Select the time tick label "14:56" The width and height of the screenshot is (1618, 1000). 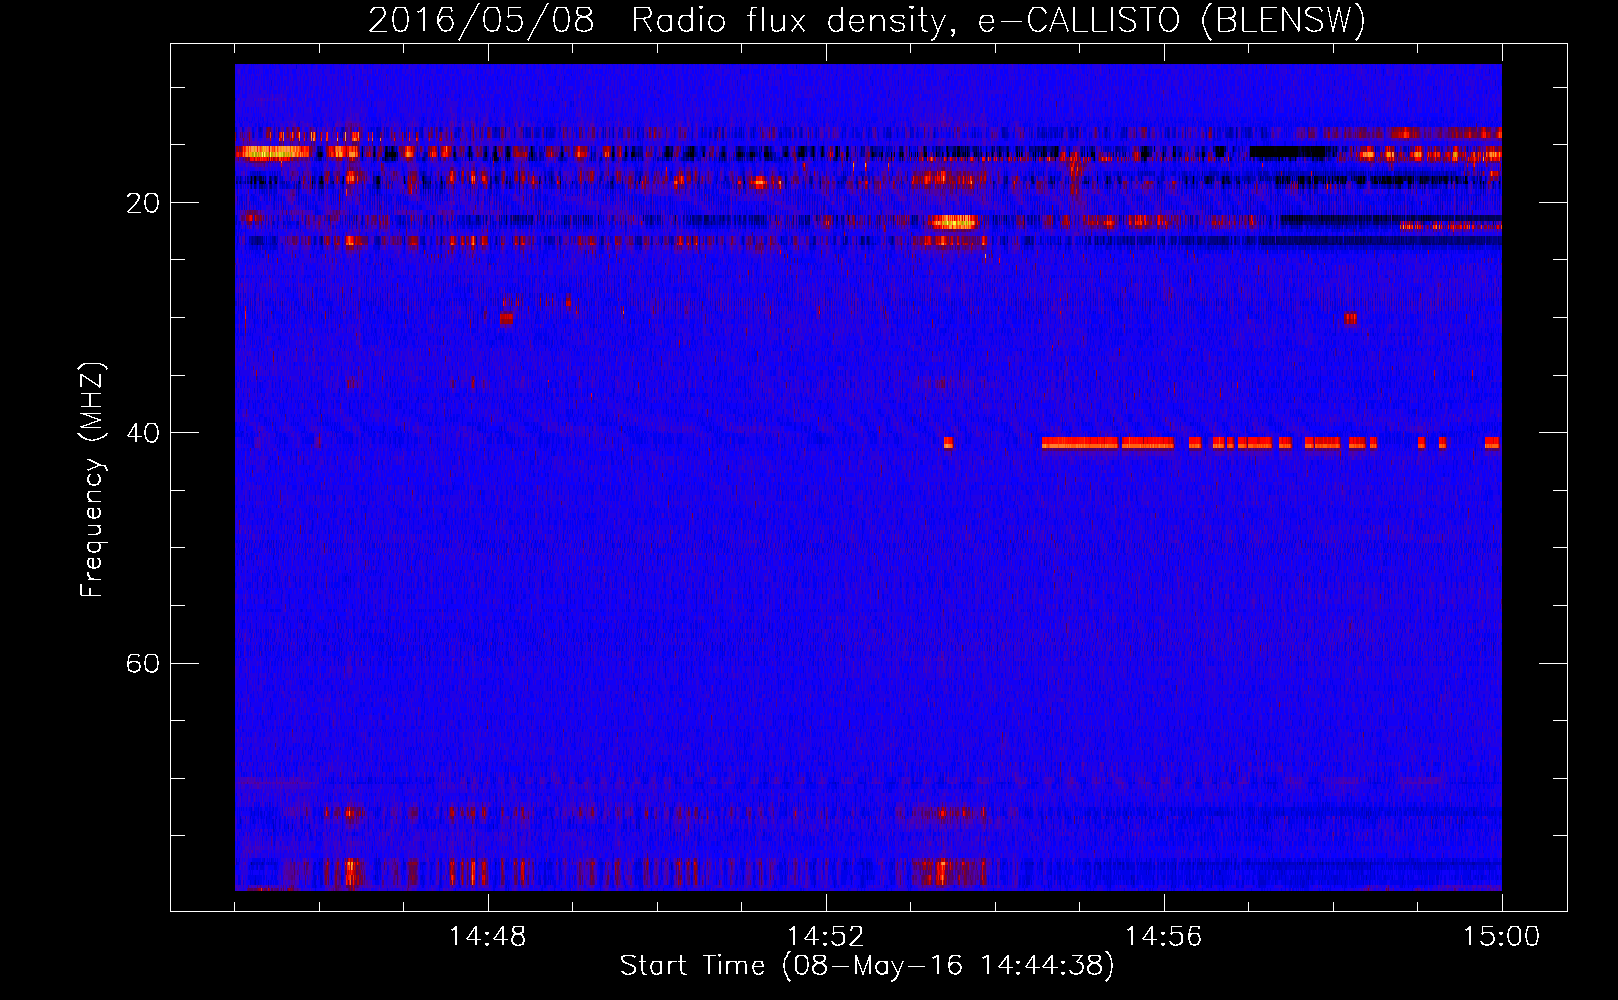pos(1164,937)
